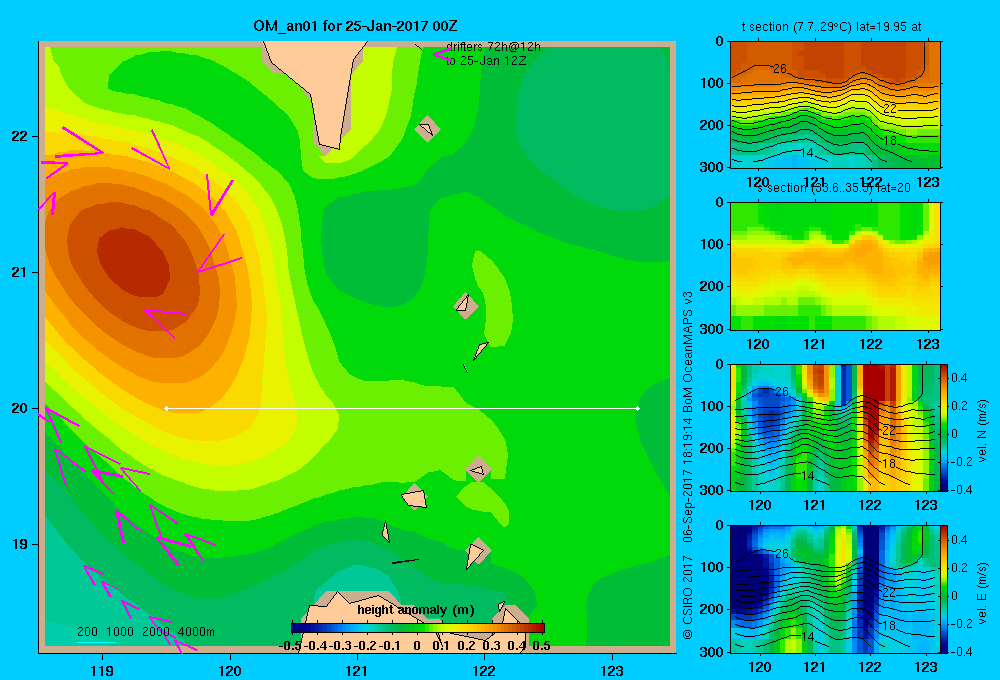Click the -0.5 tick on height colorbar

pyautogui.click(x=290, y=646)
